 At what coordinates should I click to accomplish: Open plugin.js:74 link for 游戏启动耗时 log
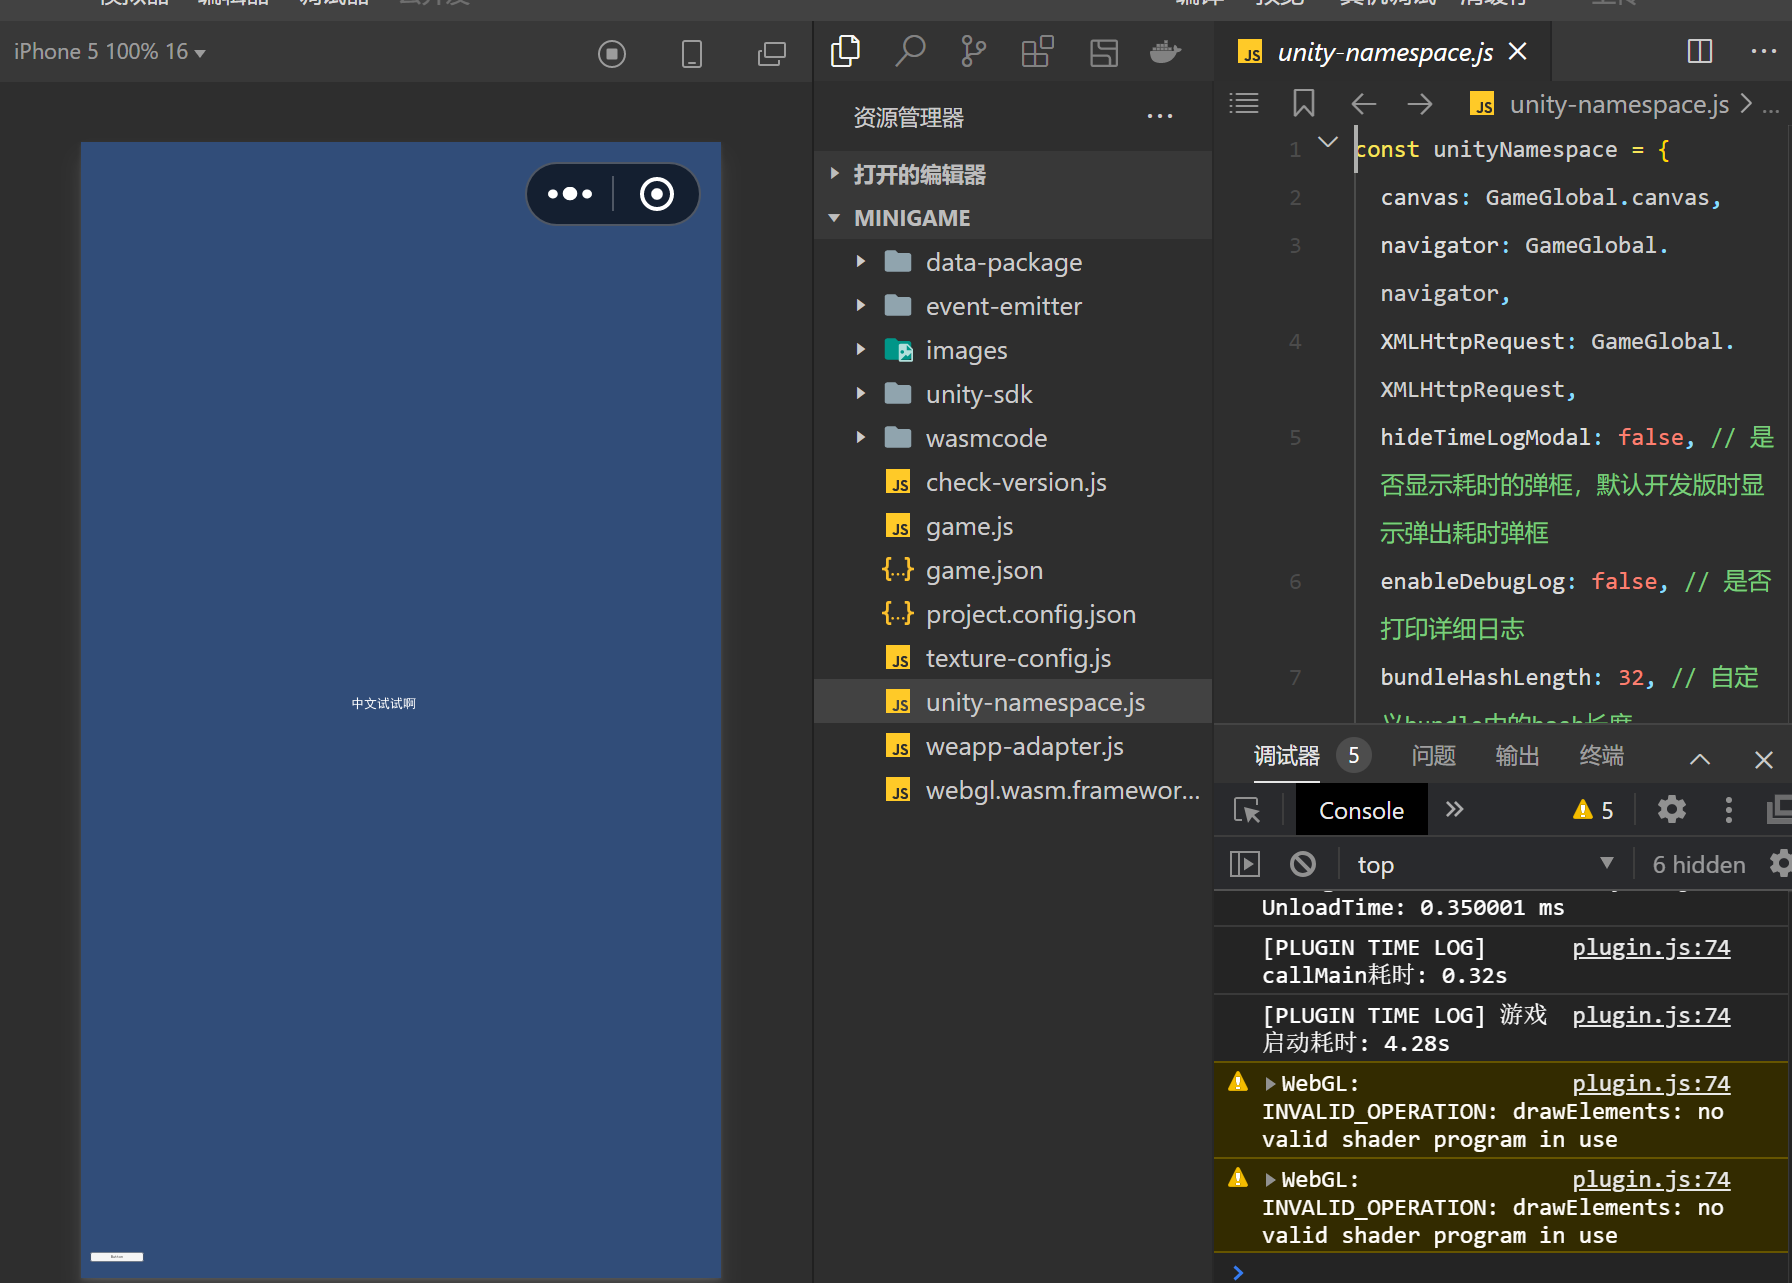(x=1651, y=1016)
